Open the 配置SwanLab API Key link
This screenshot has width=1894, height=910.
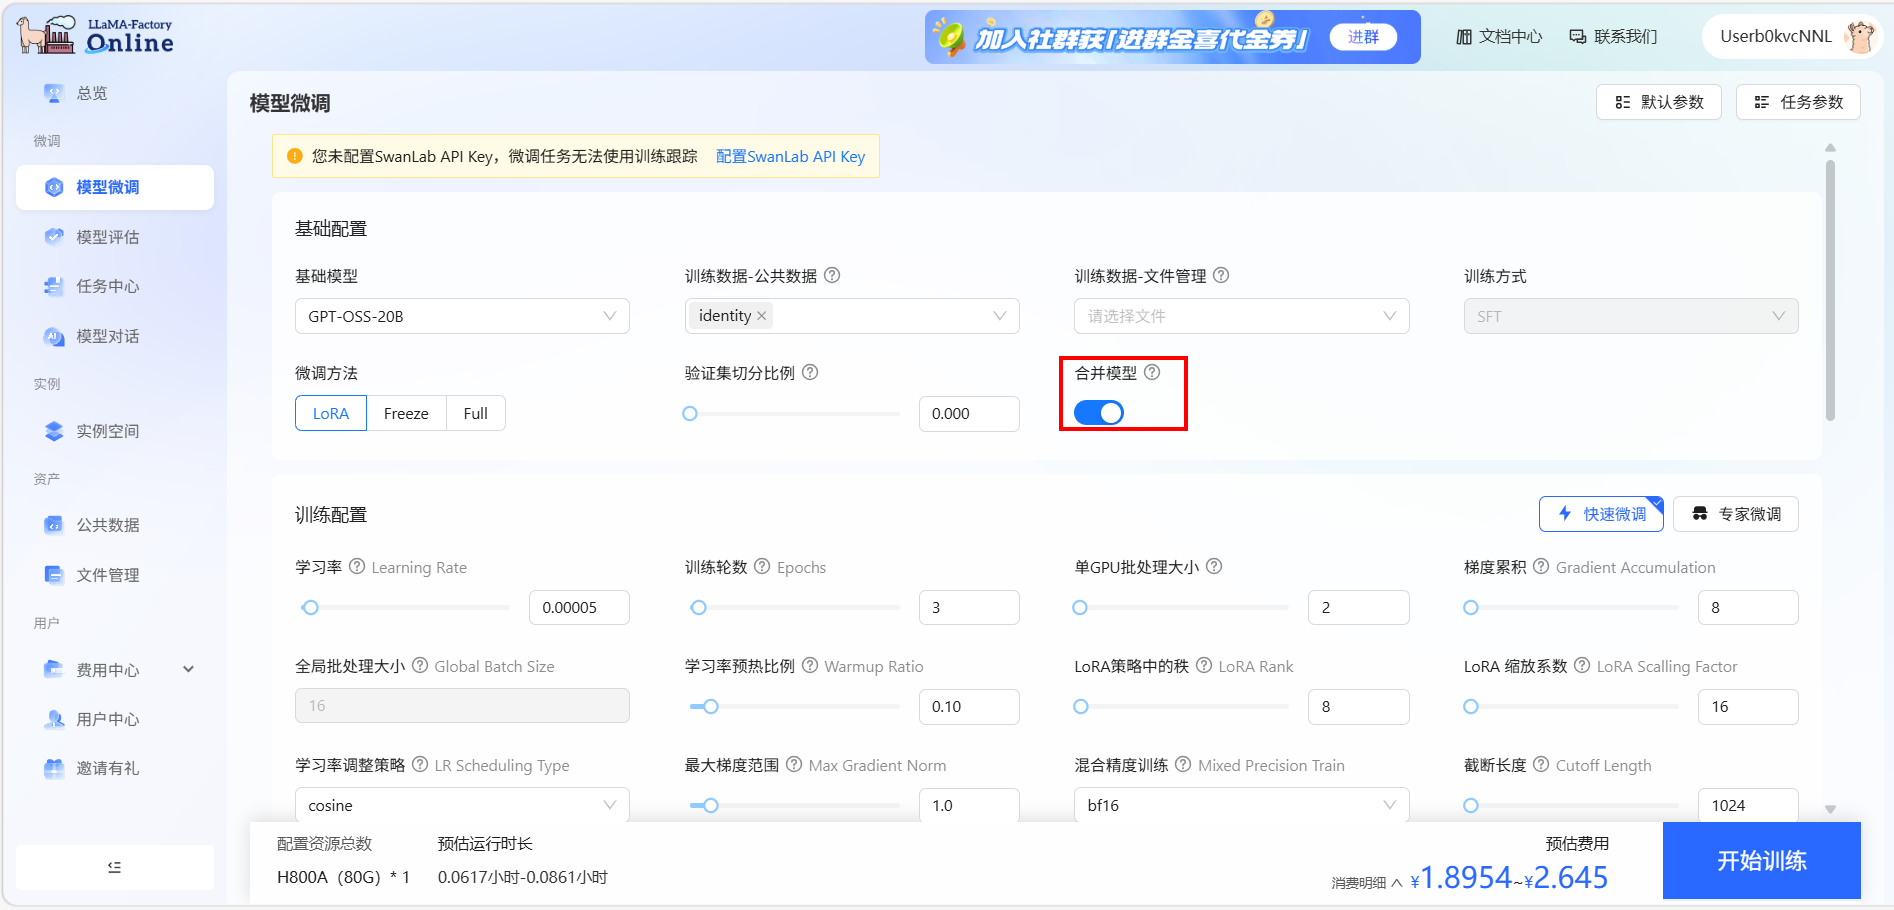790,157
